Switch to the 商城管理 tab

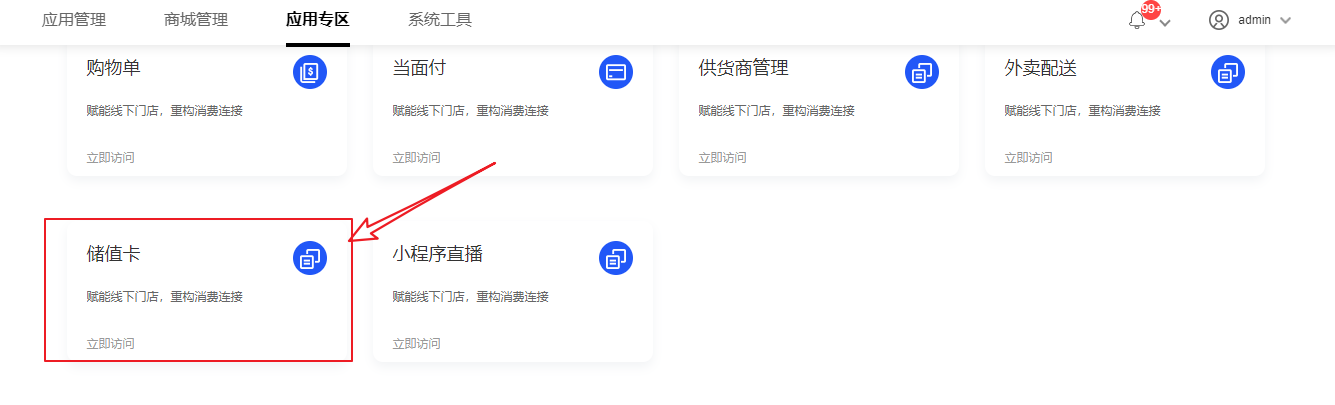pyautogui.click(x=196, y=20)
